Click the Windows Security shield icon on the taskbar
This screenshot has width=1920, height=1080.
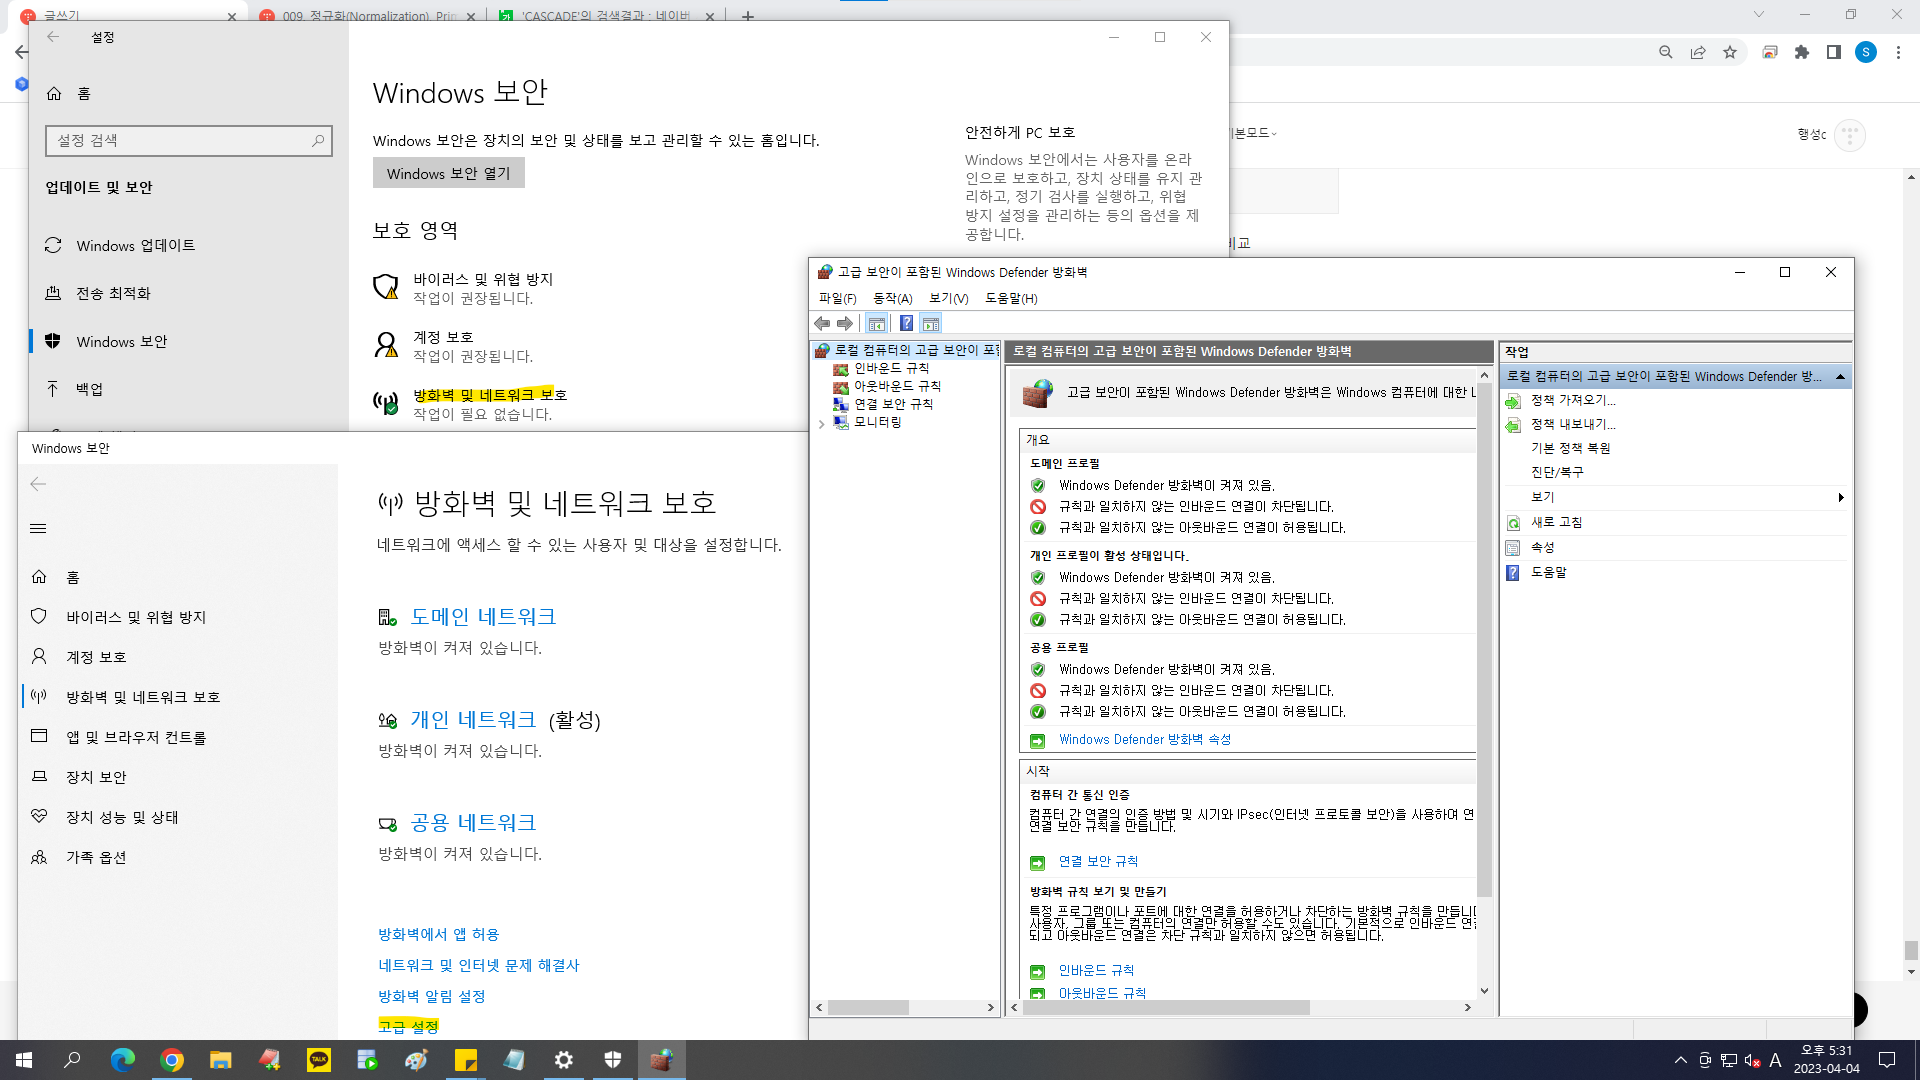[613, 1060]
